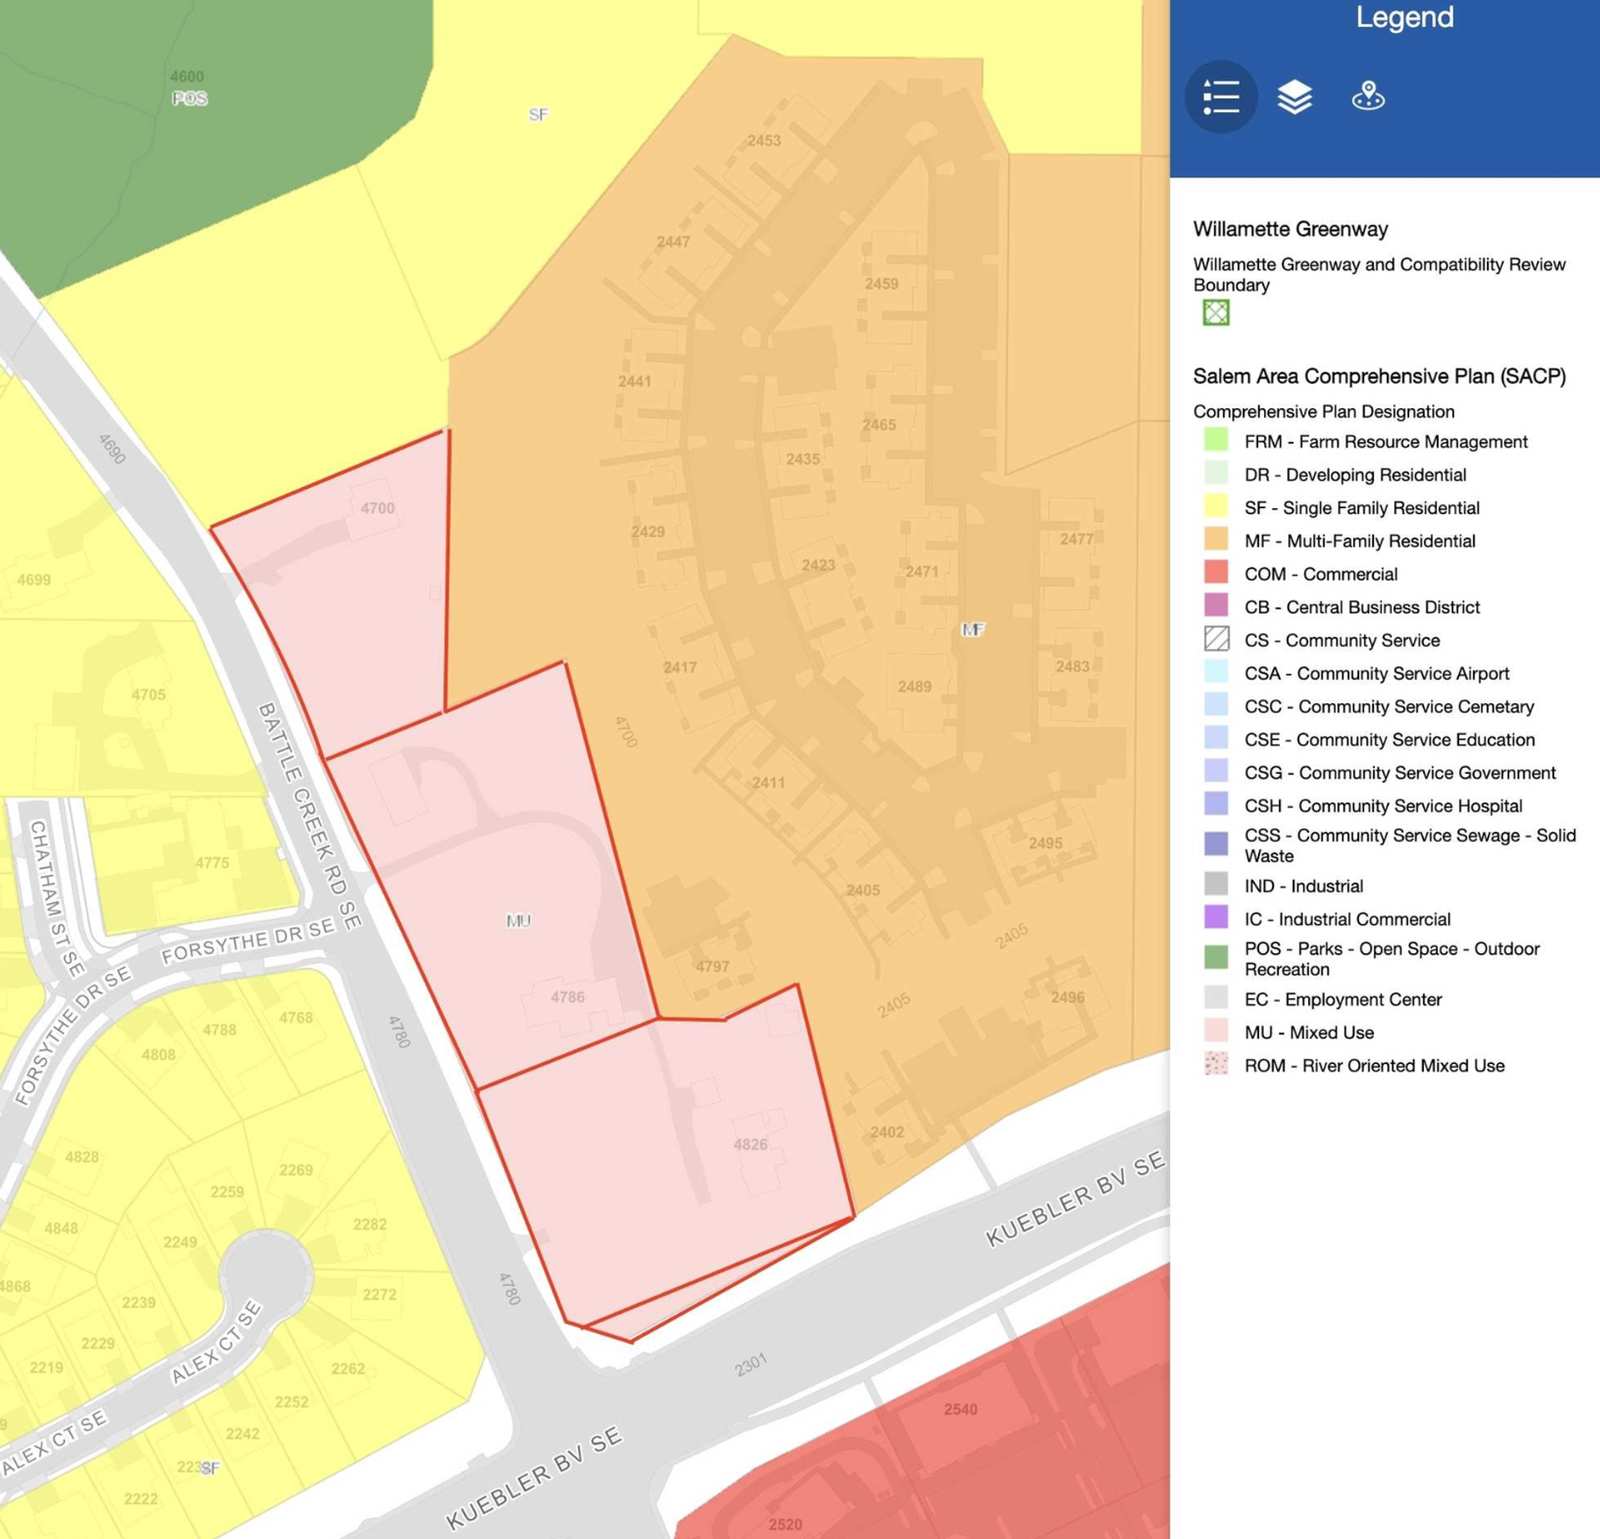Open the Layers stack icon
Screen dimensions: 1600x1539
[1295, 97]
